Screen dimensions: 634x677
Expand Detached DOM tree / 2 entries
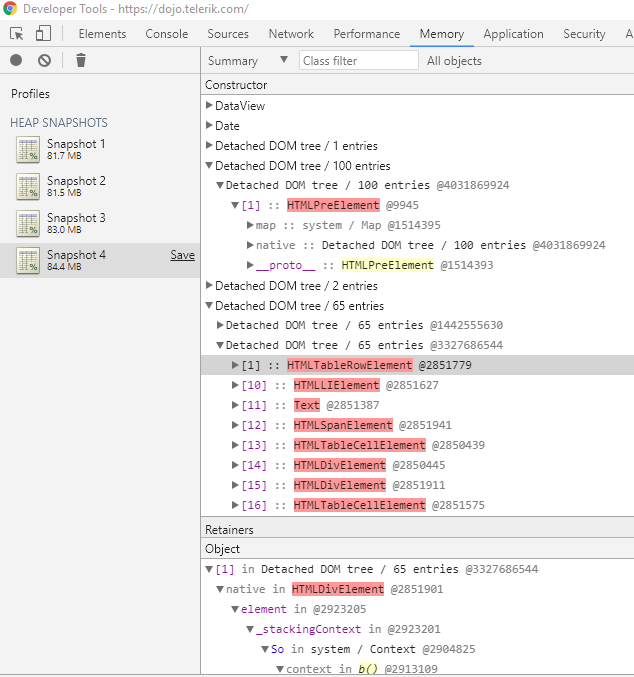pos(209,286)
